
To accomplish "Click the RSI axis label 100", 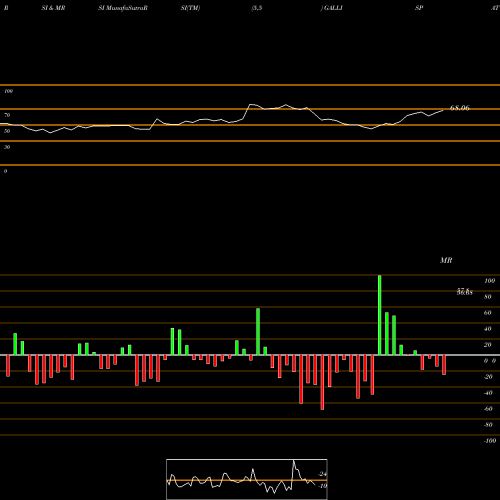I will (8, 91).
